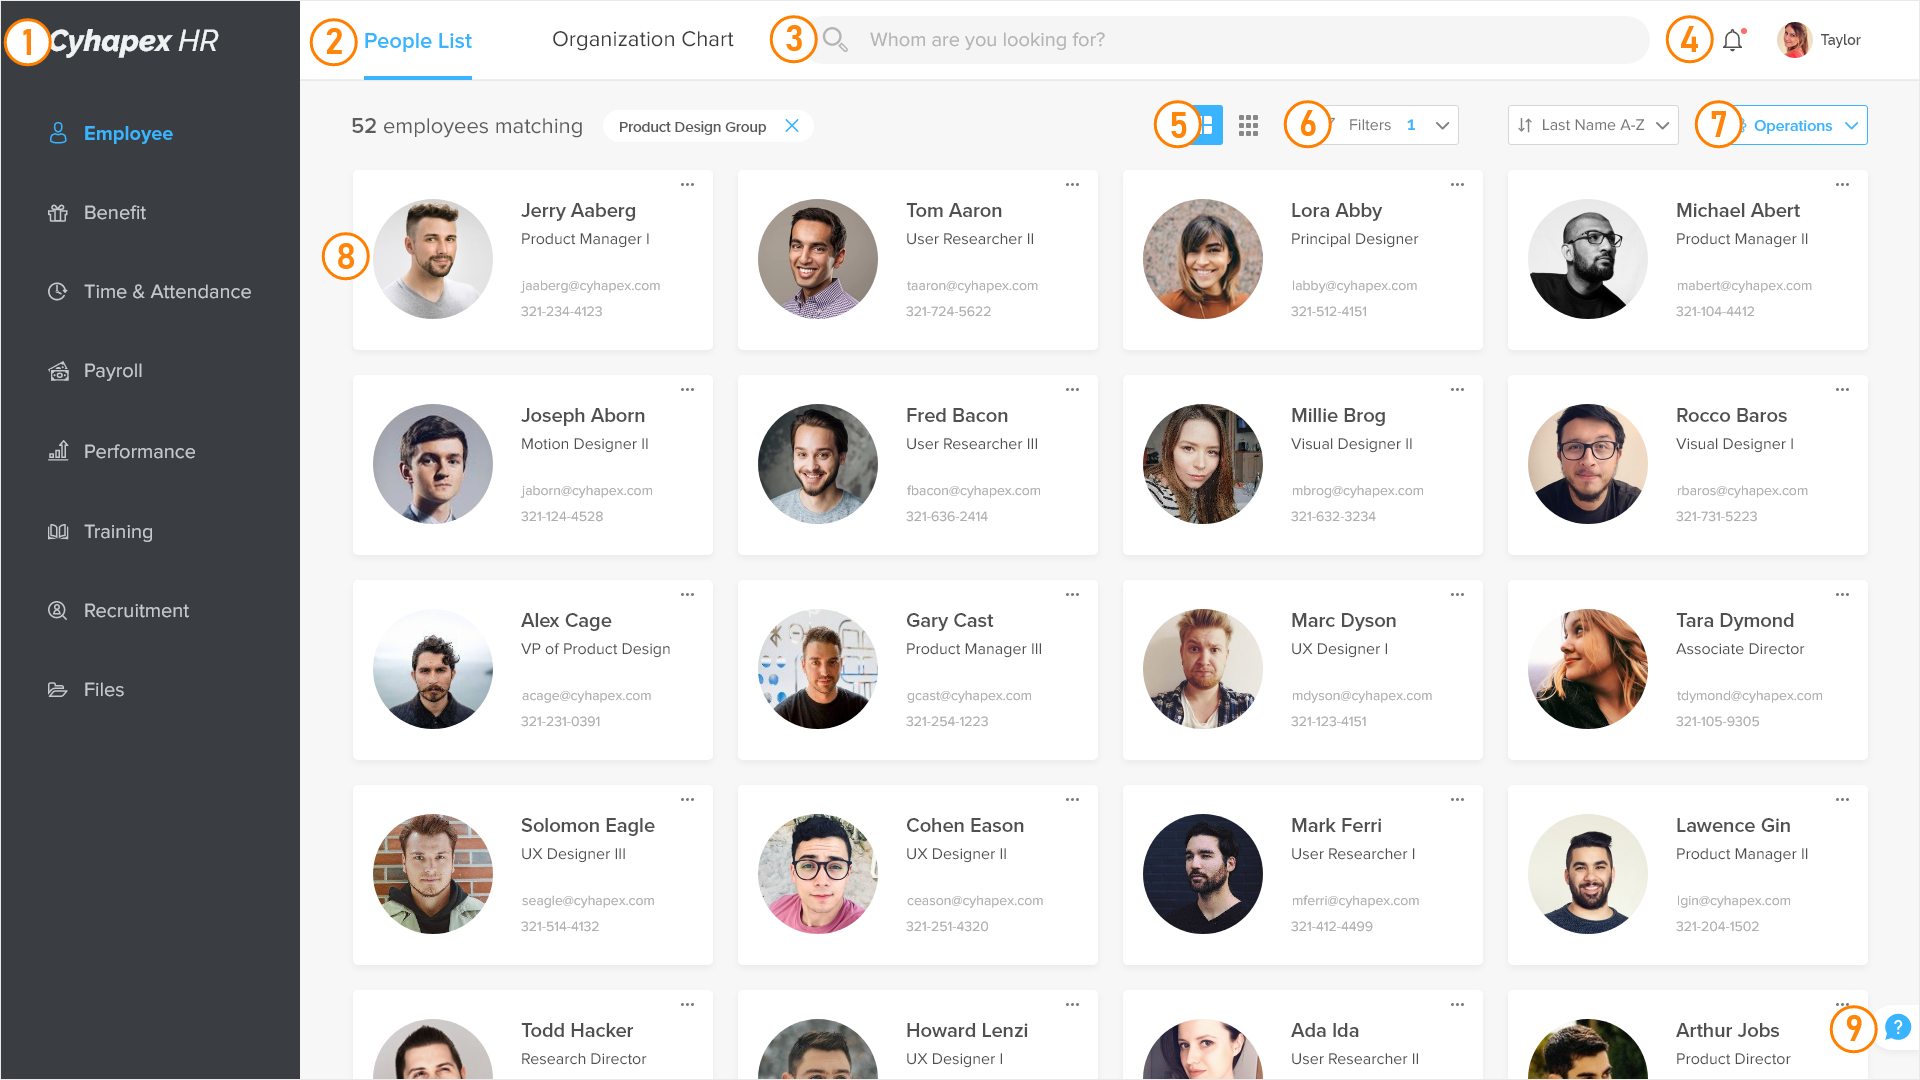The height and width of the screenshot is (1080, 1920).
Task: Click the search magnifier icon
Action: tap(835, 40)
